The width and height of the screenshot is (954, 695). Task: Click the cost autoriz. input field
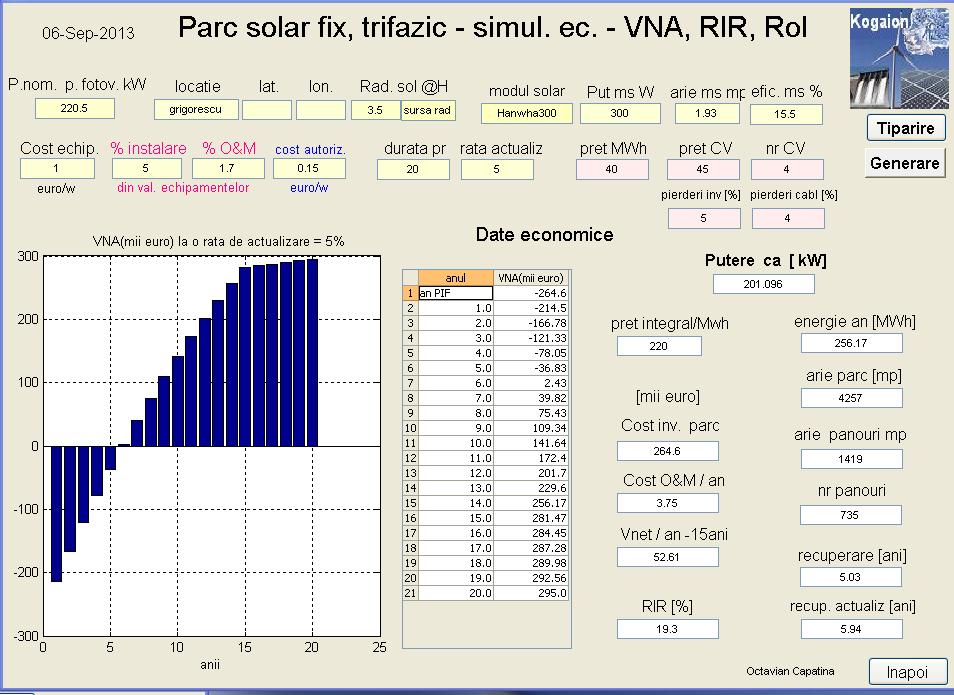coord(309,169)
